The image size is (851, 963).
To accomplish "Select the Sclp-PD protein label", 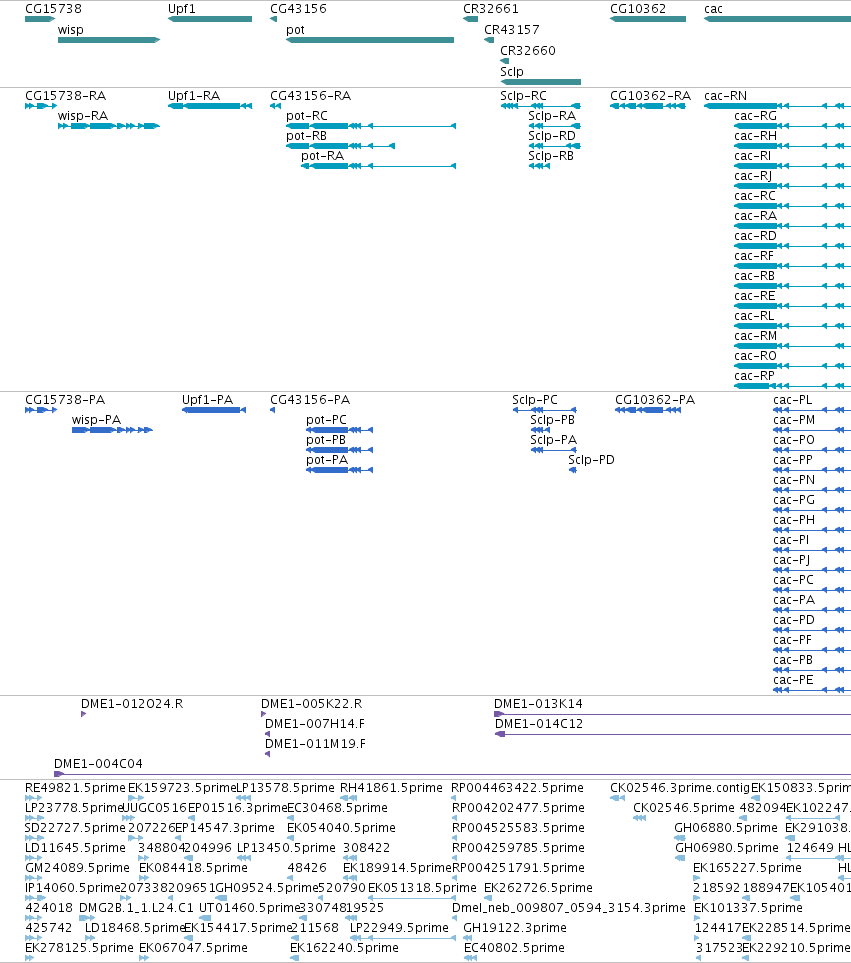I will (x=591, y=460).
